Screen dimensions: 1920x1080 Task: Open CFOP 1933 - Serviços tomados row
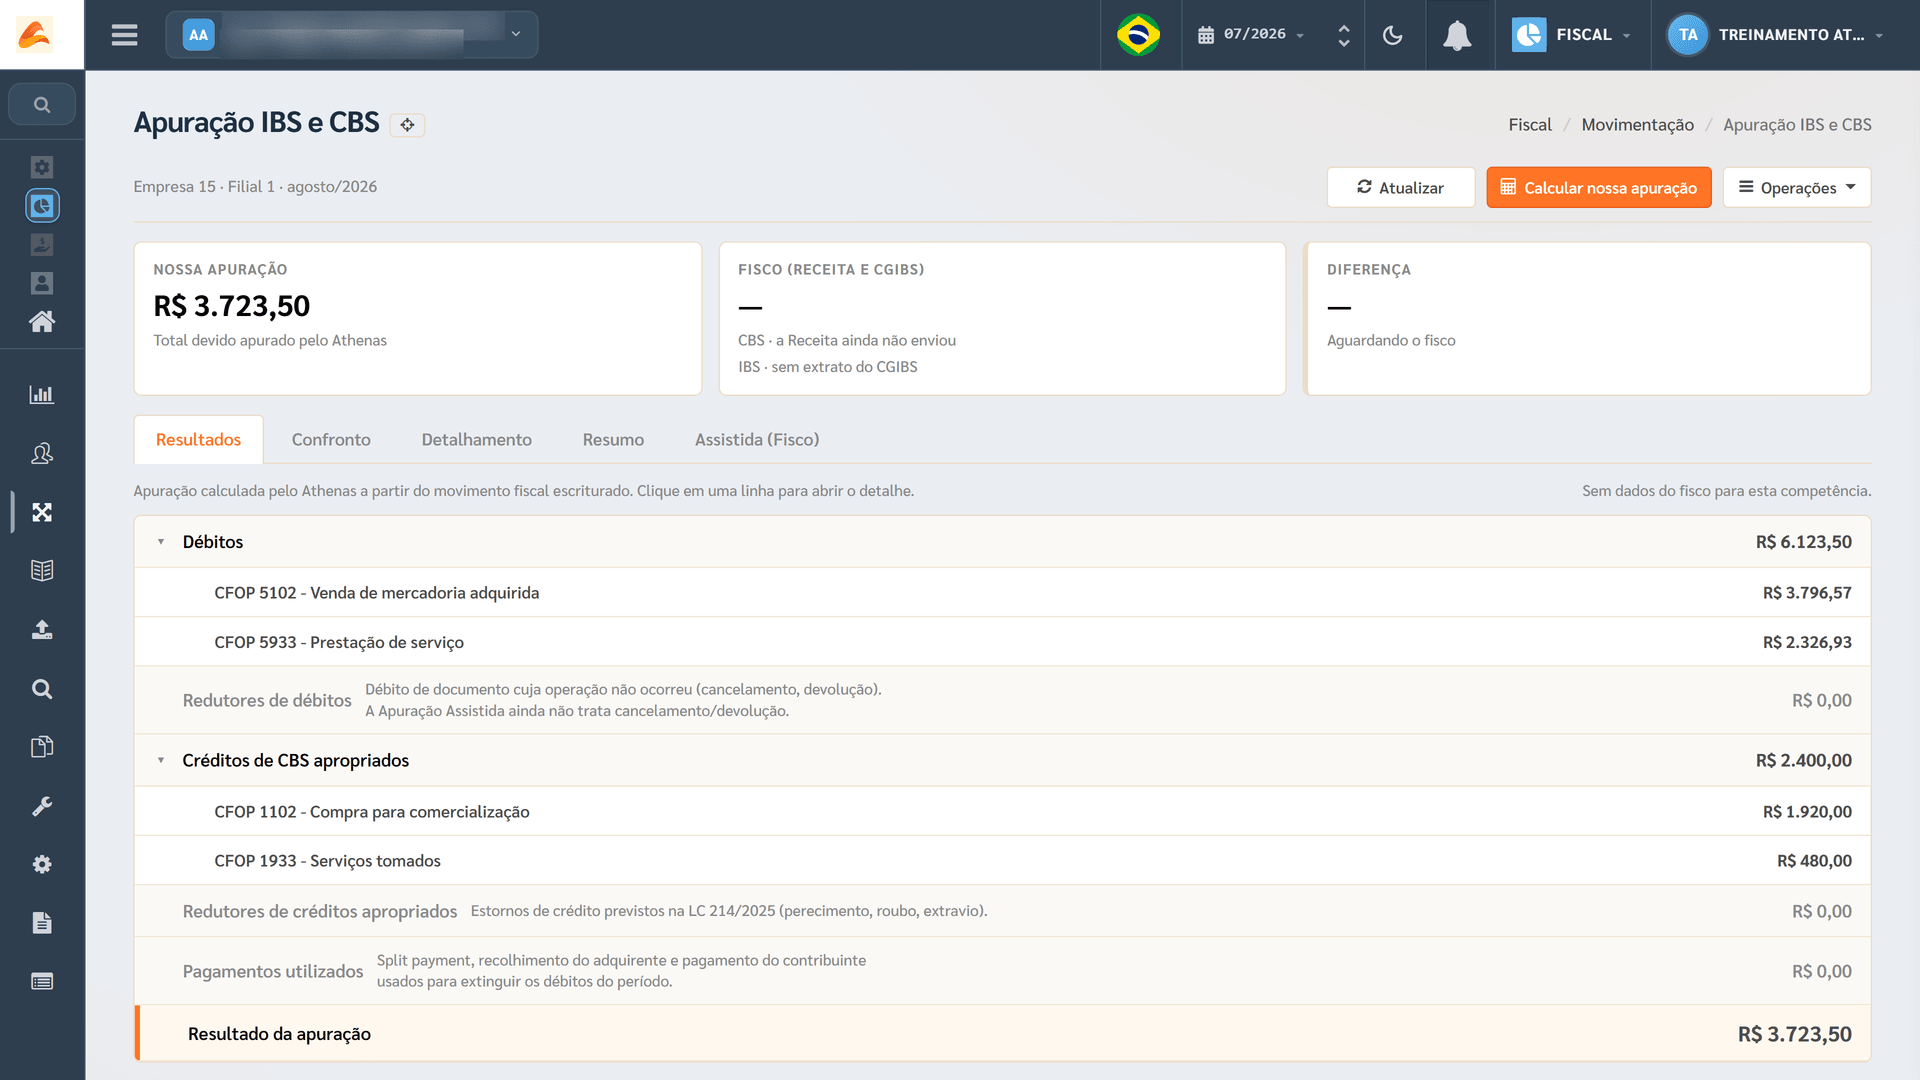tap(1002, 861)
